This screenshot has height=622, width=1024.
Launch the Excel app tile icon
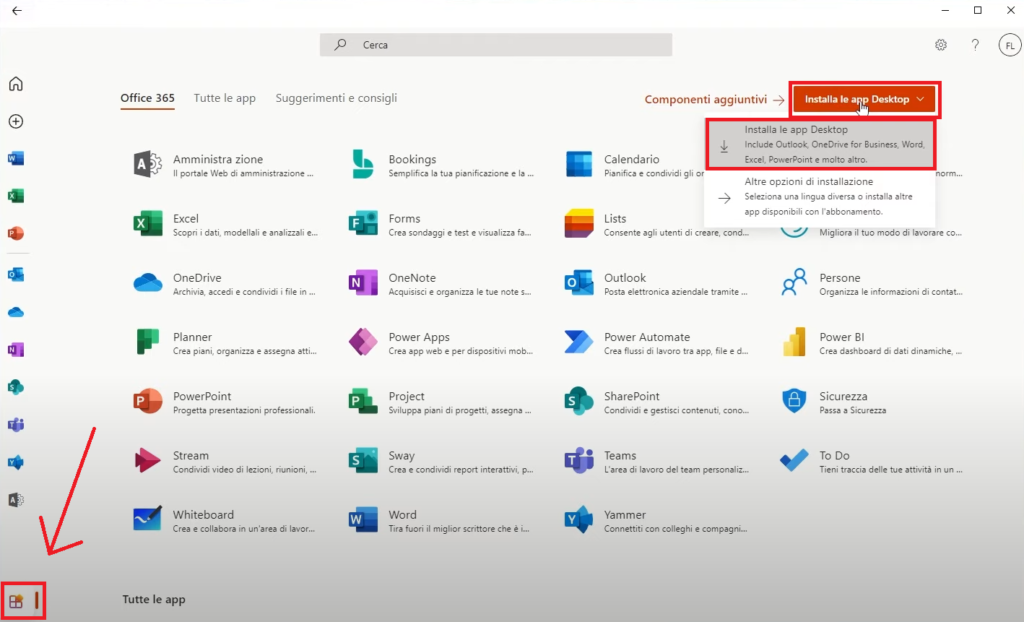coord(148,223)
